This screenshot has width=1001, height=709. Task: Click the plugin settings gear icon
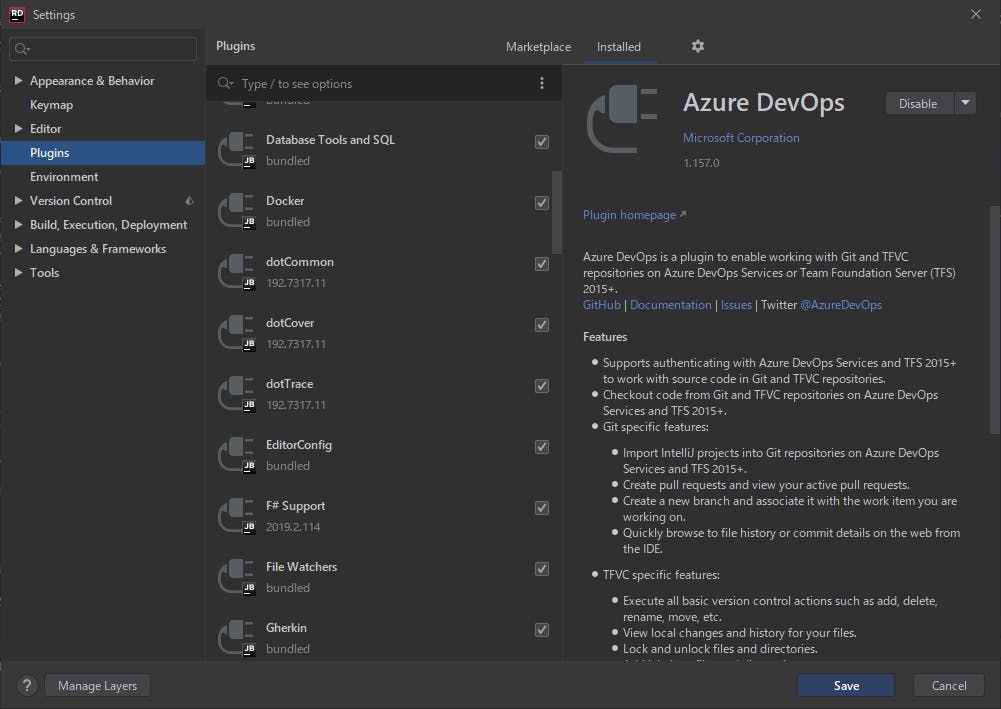point(698,46)
